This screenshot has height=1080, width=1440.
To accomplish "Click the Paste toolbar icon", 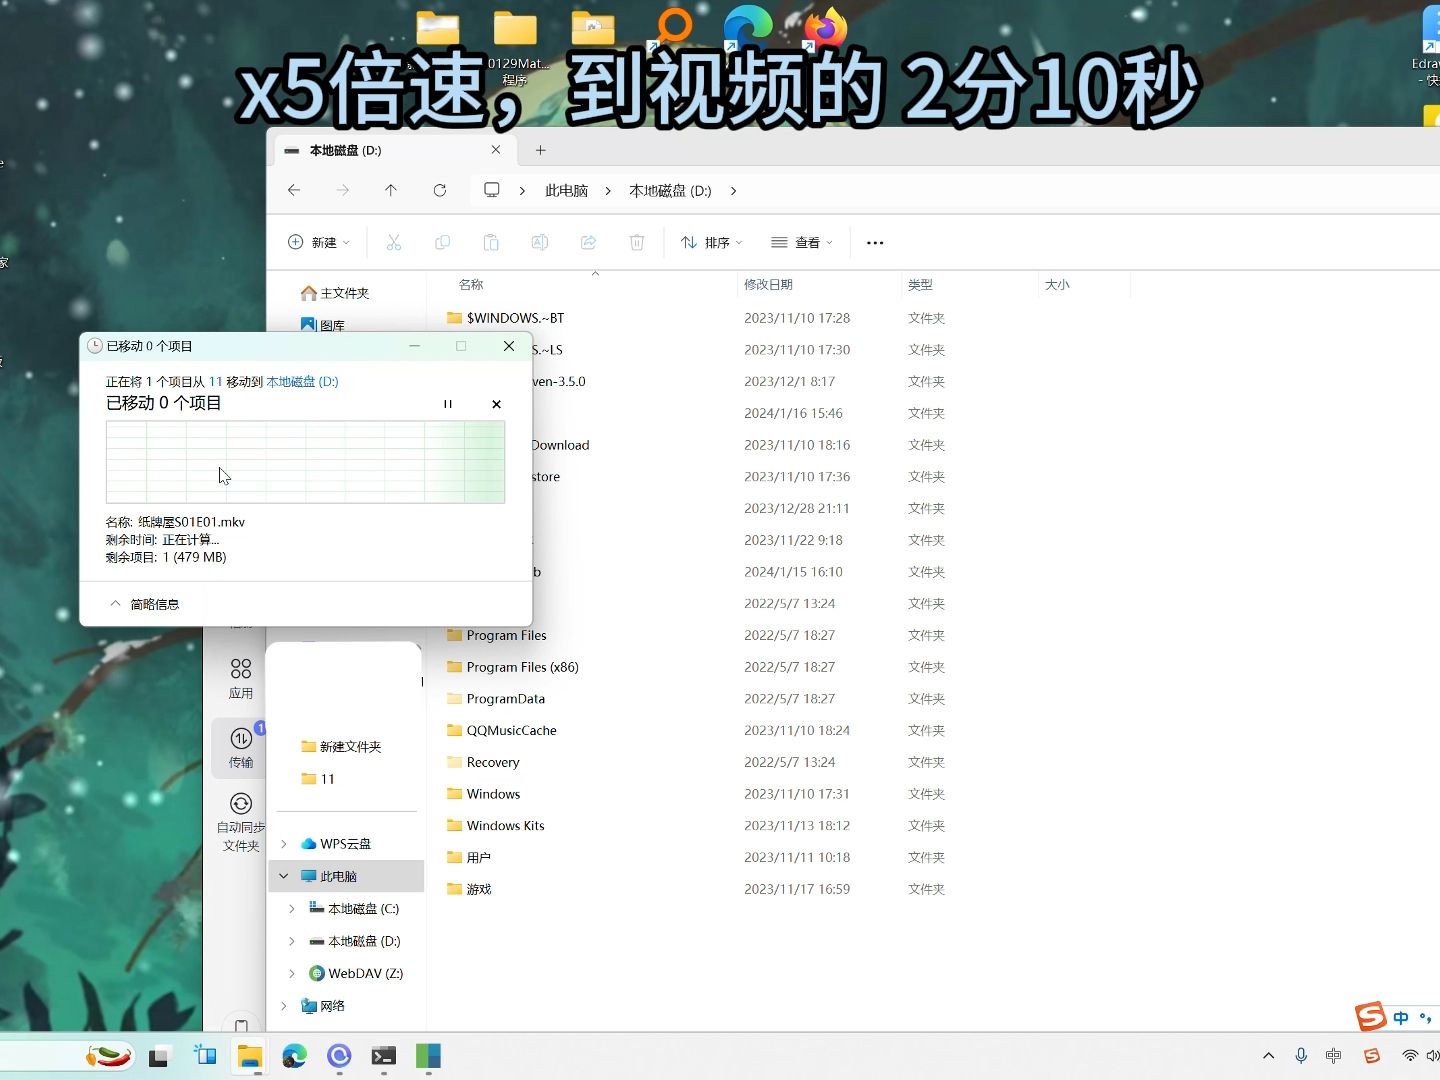I will coord(491,242).
